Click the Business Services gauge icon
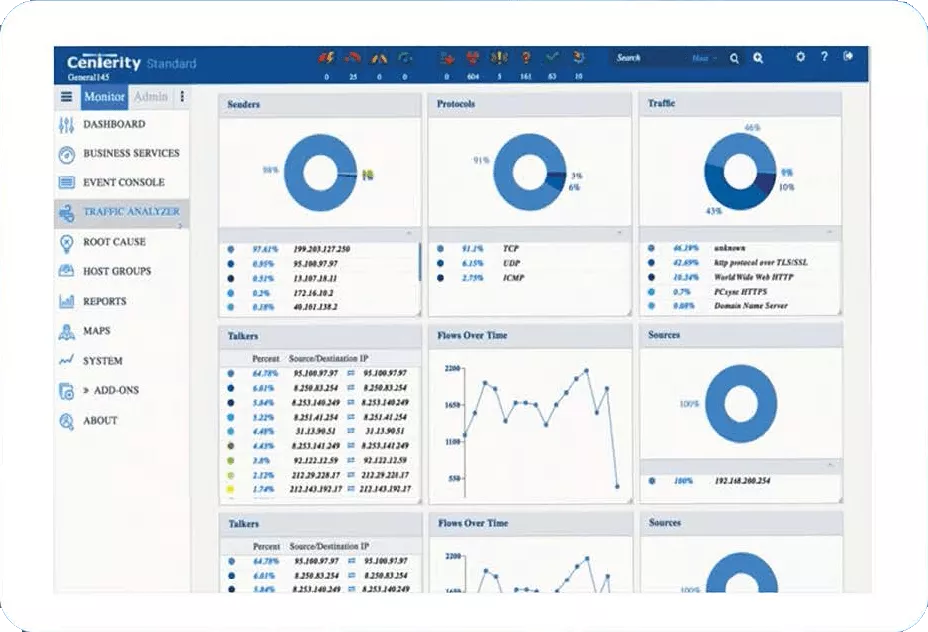 (x=67, y=154)
